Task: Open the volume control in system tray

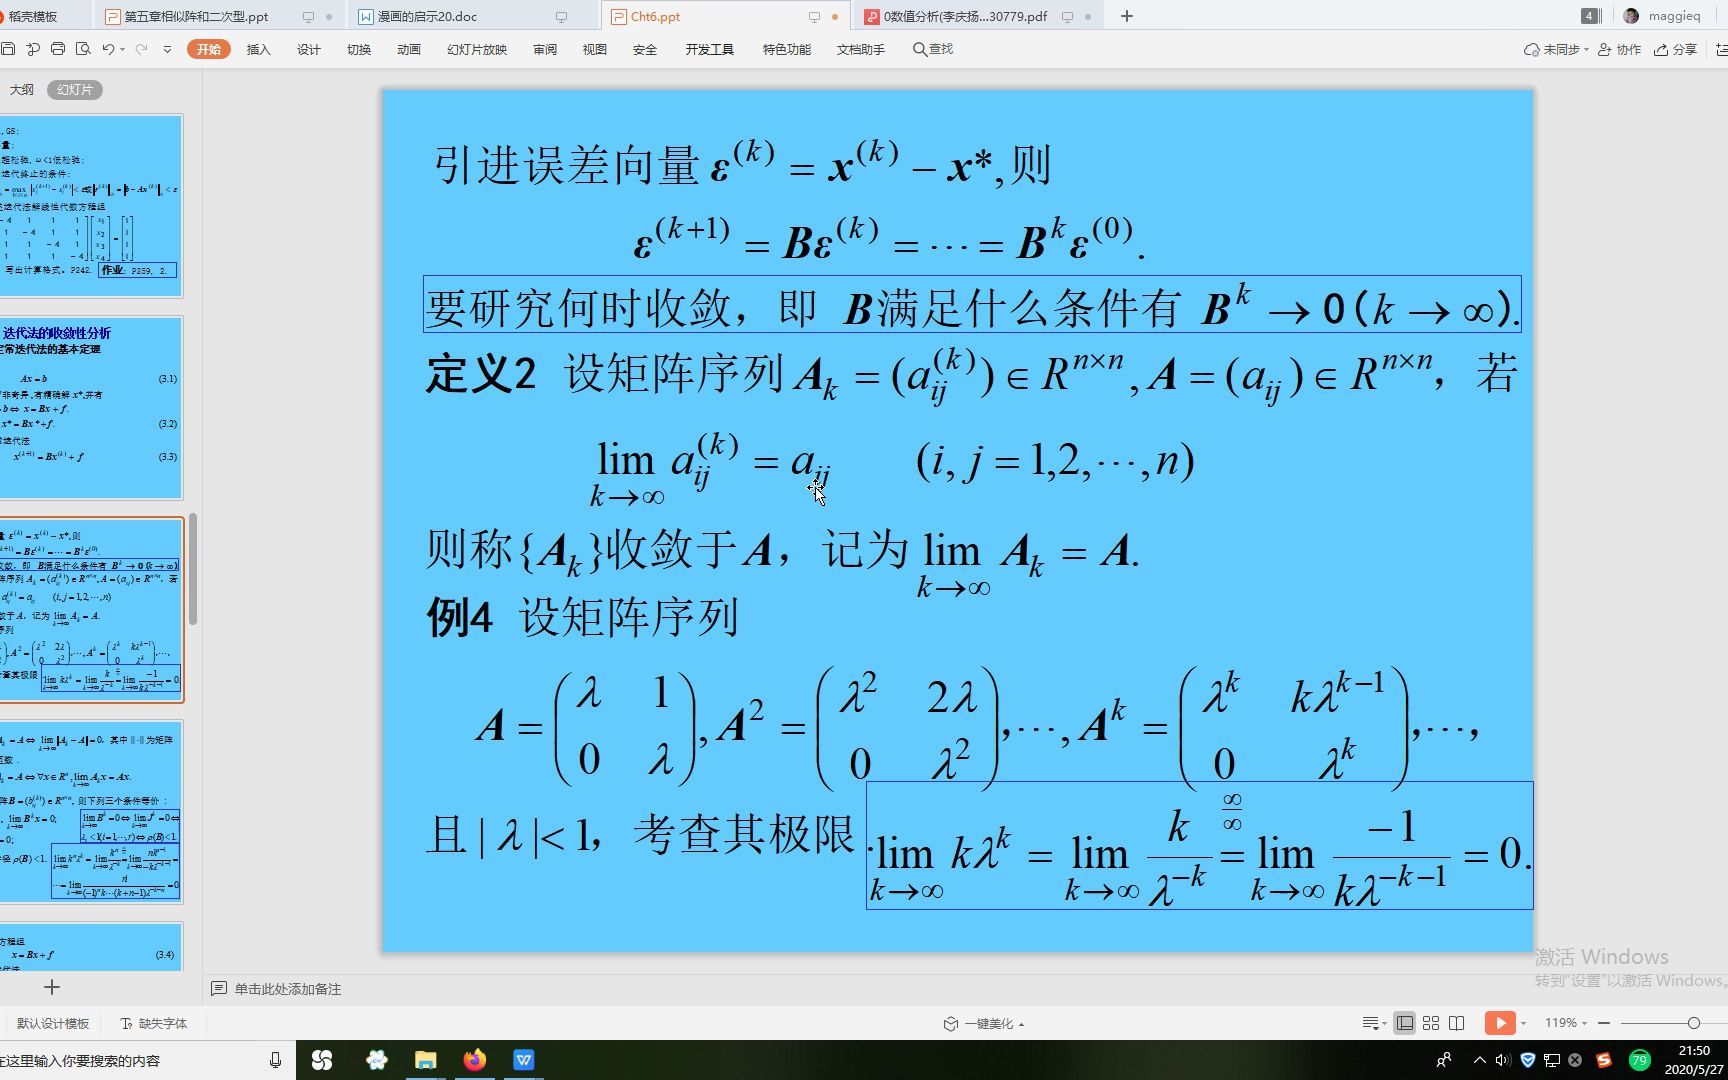Action: coord(1503,1060)
